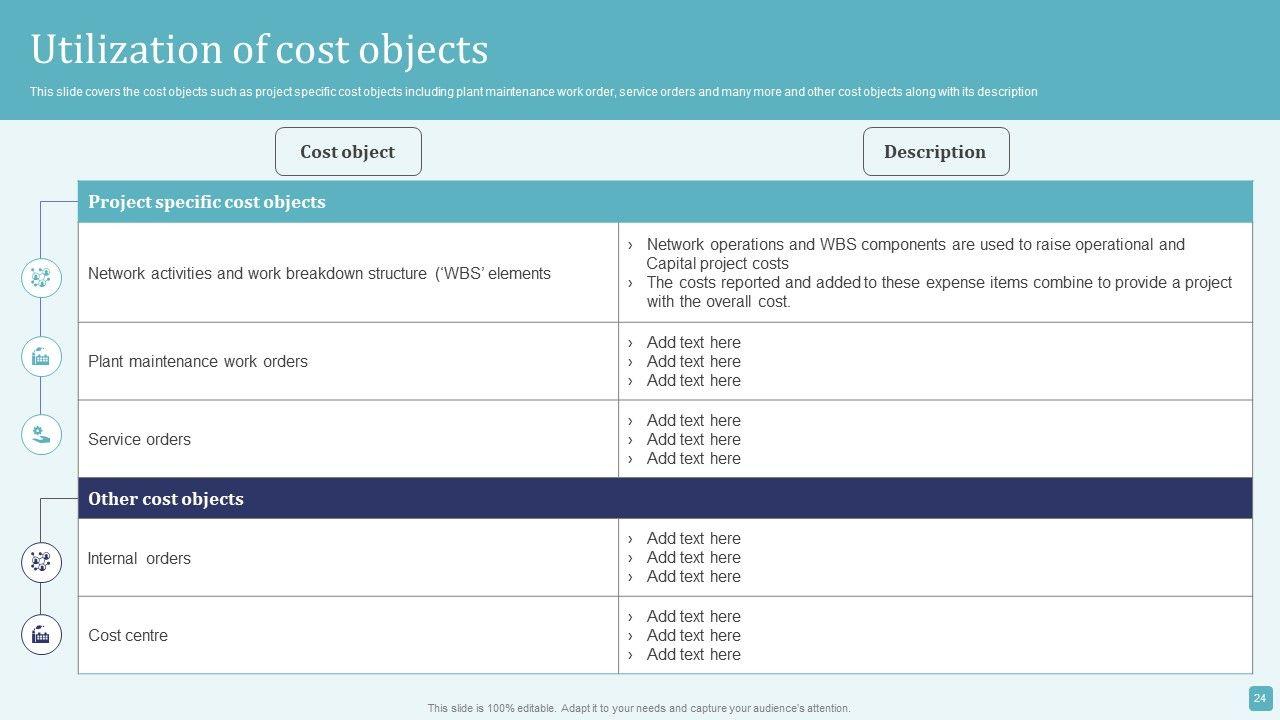Click the cost centre factory icon
This screenshot has height=720, width=1280.
pyautogui.click(x=41, y=634)
